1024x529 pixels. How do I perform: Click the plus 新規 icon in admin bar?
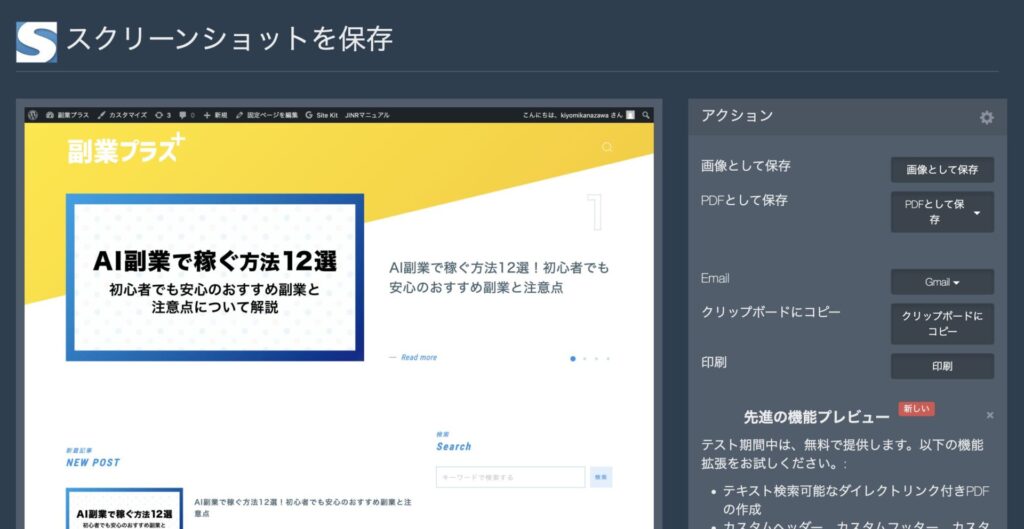point(206,115)
